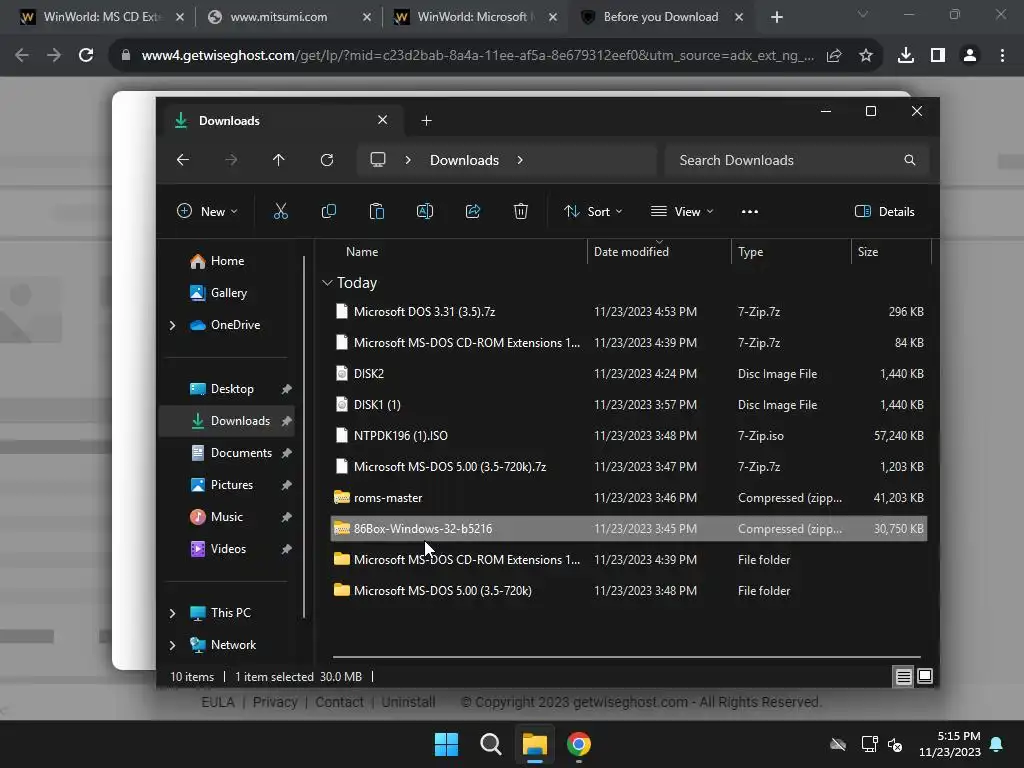Screen dimensions: 1024x768
Task: Toggle the Details pane button
Action: pyautogui.click(x=885, y=212)
